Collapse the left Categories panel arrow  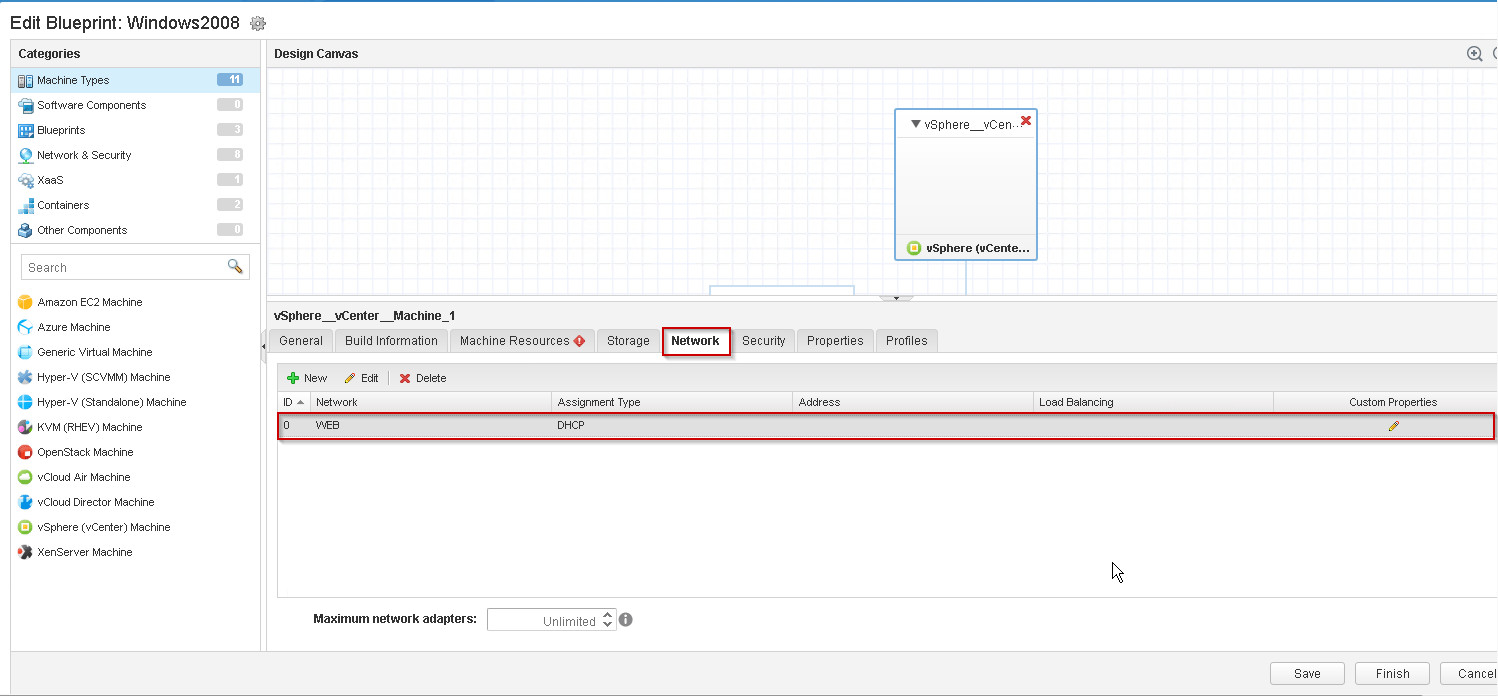[264, 345]
